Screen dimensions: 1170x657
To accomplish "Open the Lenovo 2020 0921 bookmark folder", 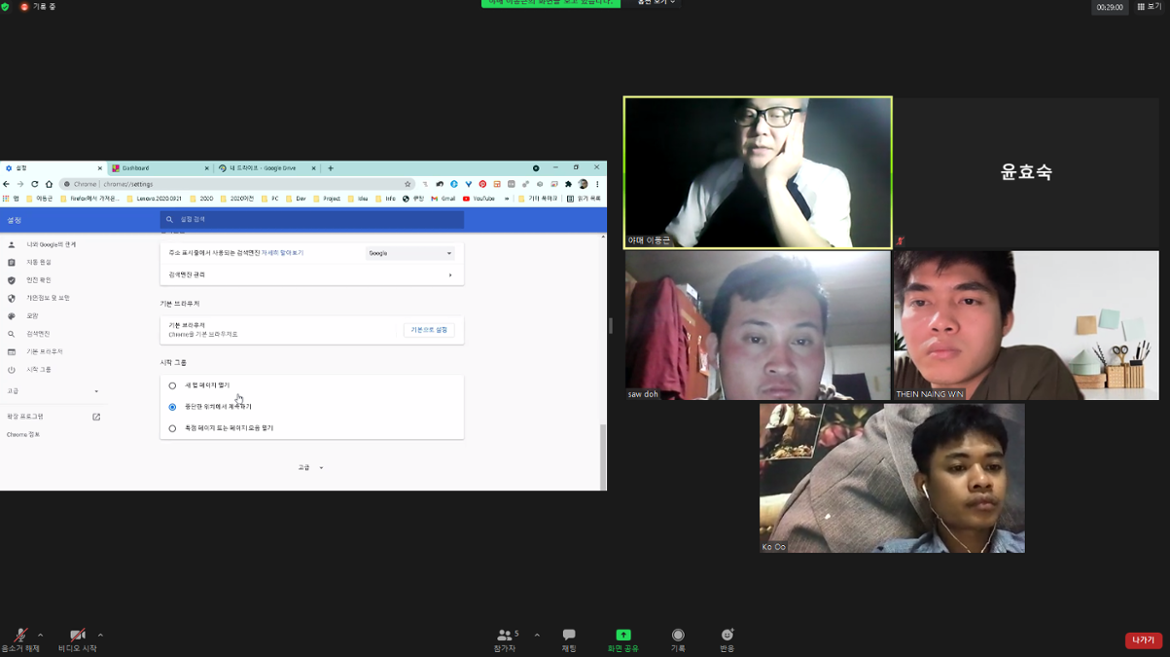I will pyautogui.click(x=154, y=199).
